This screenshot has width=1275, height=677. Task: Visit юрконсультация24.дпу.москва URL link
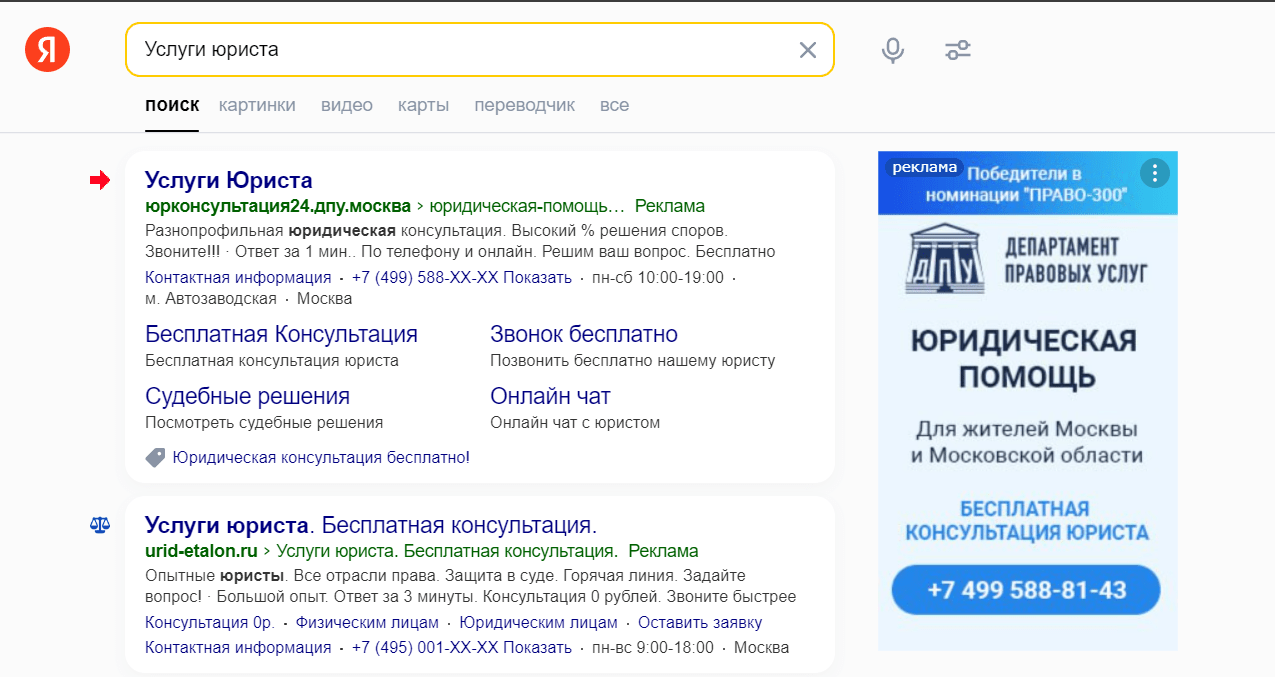pos(278,206)
